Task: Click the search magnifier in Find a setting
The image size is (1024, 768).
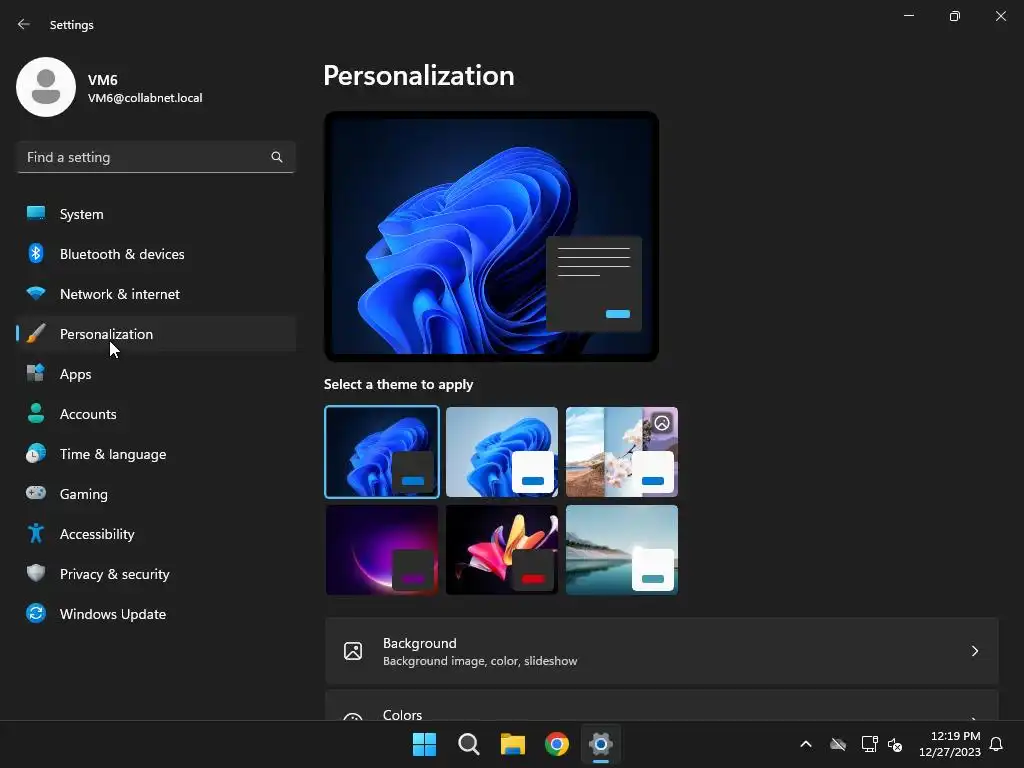Action: 277,157
